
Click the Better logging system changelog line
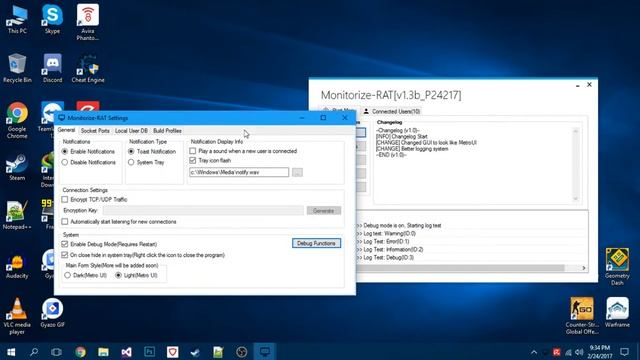coord(412,149)
